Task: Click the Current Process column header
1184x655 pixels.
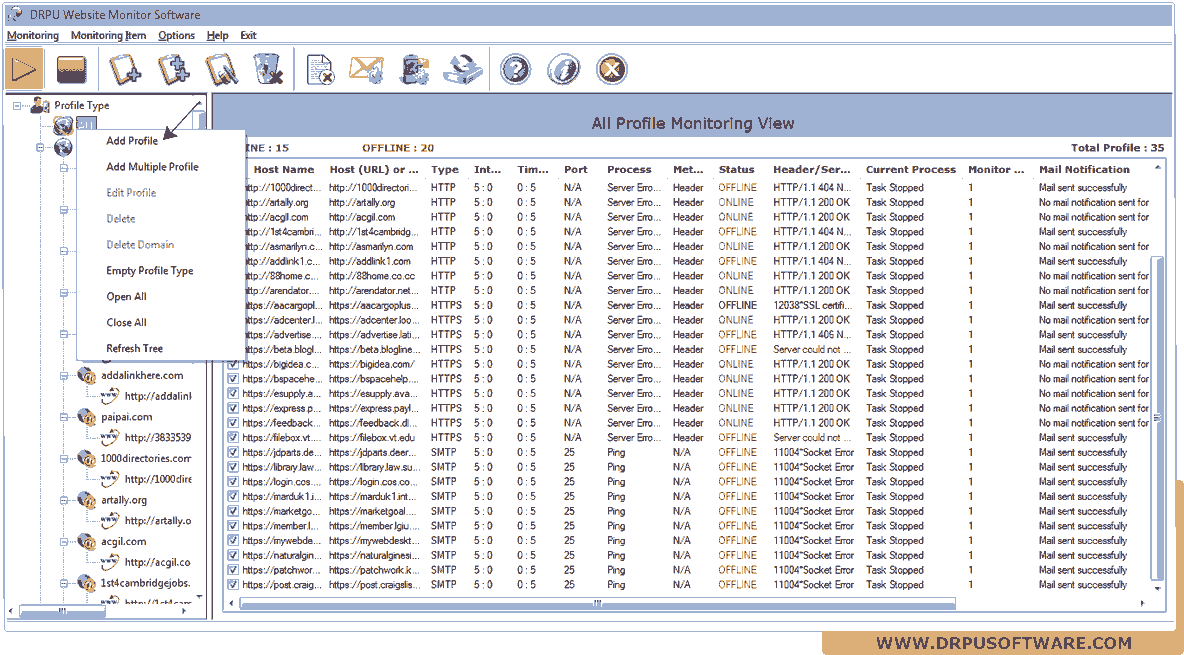Action: tap(911, 169)
